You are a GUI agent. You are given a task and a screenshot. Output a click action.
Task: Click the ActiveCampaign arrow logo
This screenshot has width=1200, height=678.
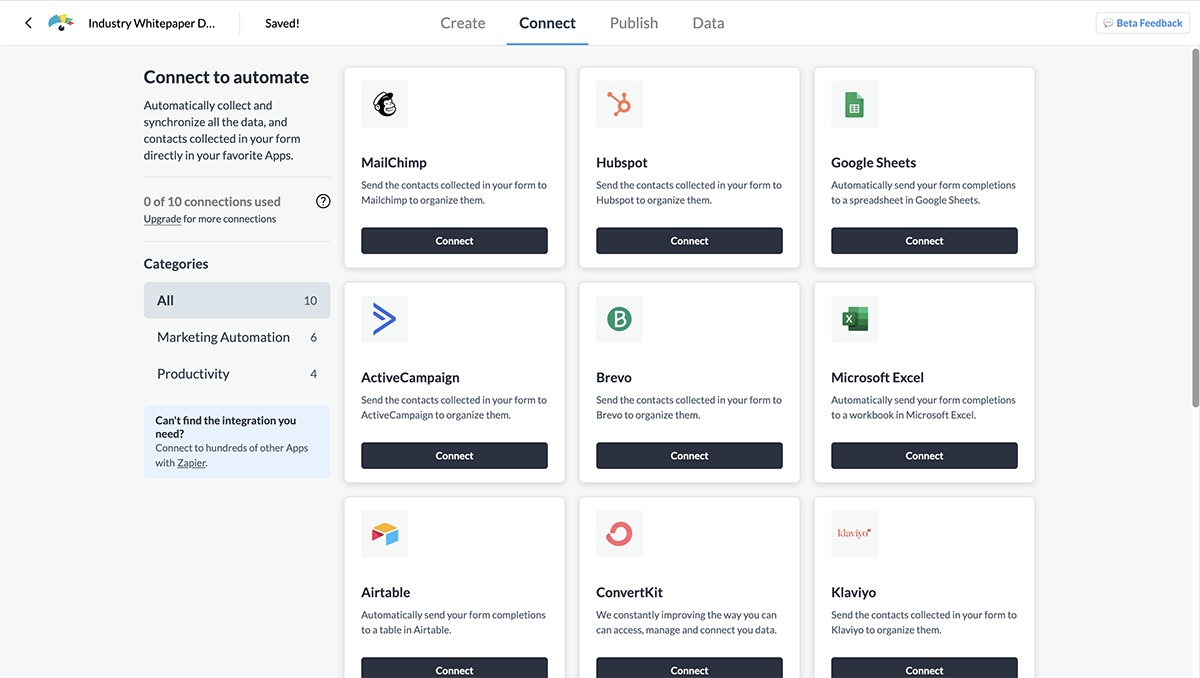pyautogui.click(x=384, y=319)
